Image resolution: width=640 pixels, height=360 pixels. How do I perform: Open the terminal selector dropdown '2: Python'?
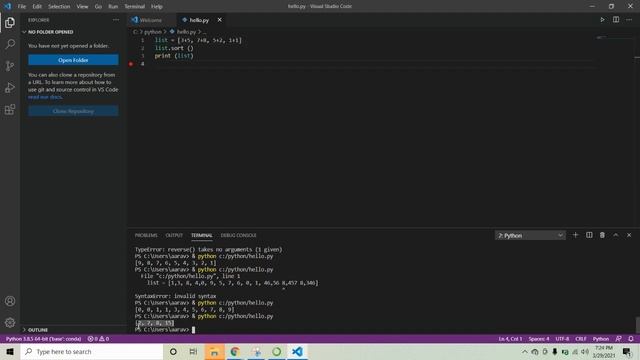(530, 236)
